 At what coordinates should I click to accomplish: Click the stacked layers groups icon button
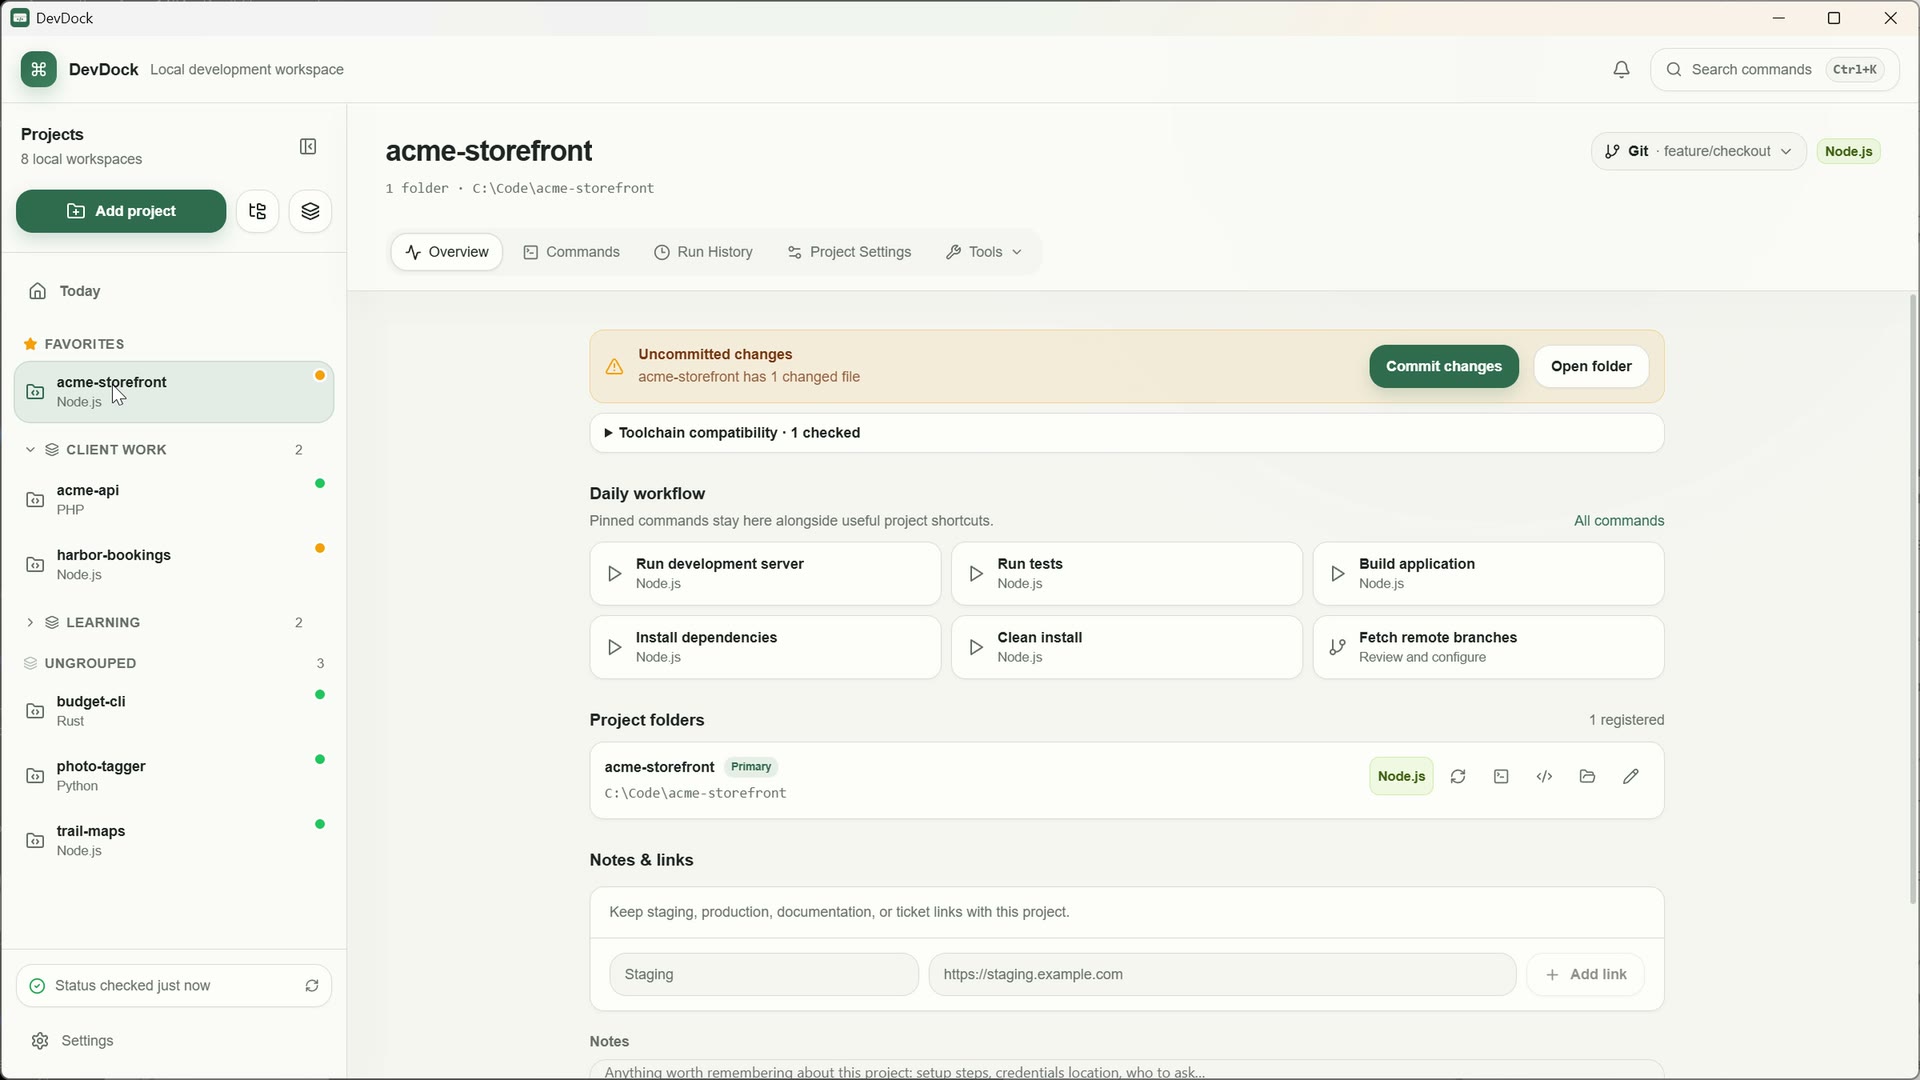[311, 211]
